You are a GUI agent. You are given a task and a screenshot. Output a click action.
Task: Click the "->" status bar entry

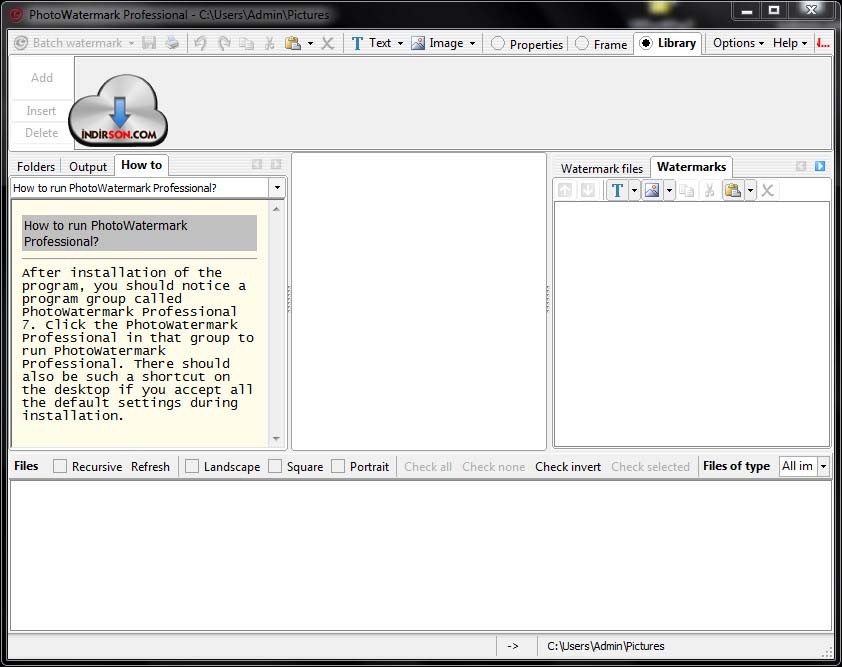(x=513, y=647)
